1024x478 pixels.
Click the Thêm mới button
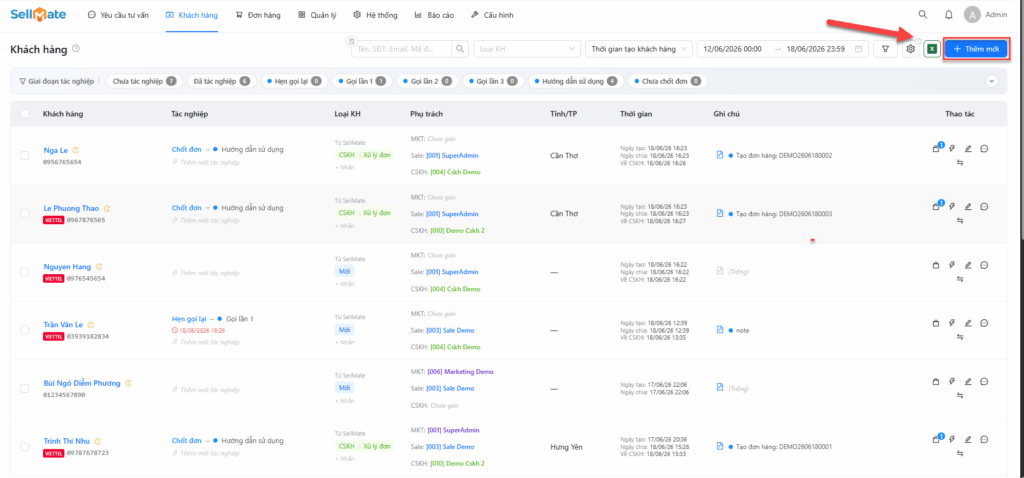pyautogui.click(x=976, y=49)
